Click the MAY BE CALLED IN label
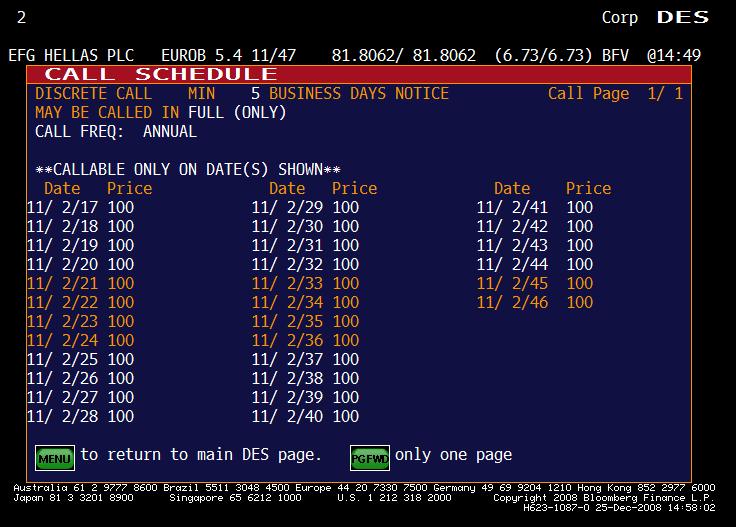The height and width of the screenshot is (527, 736). [107, 113]
